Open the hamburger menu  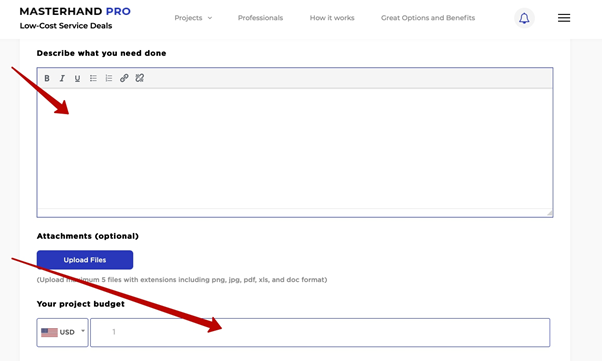(x=564, y=18)
